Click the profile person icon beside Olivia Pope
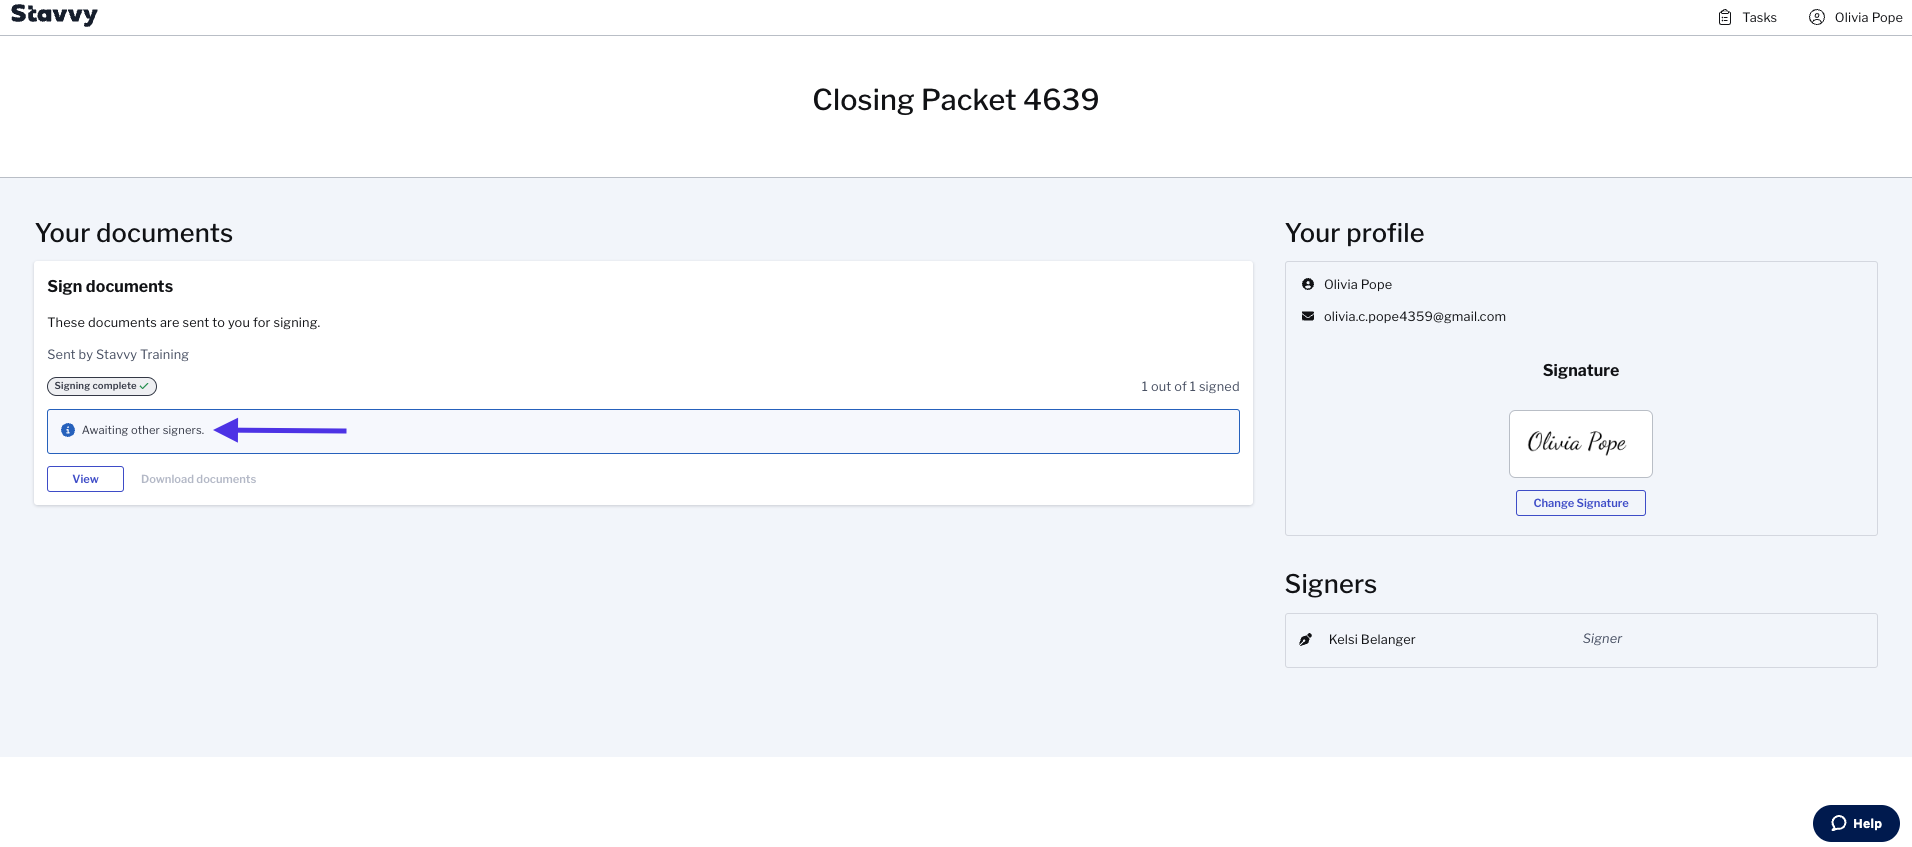The image size is (1912, 847). (1308, 284)
